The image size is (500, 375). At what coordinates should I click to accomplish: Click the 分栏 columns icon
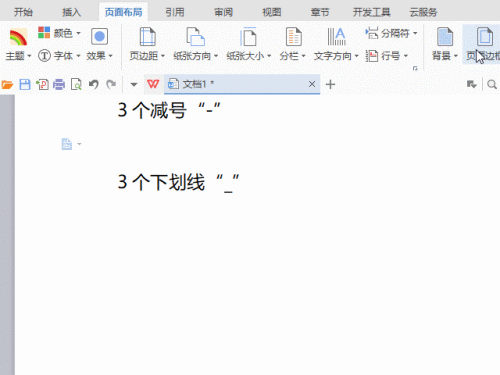point(293,37)
